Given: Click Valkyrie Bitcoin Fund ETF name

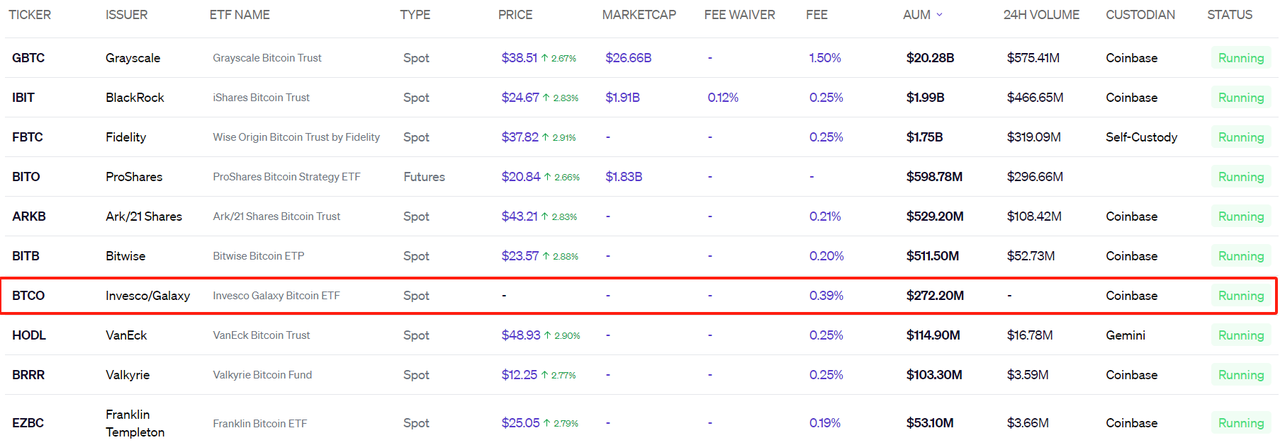Looking at the screenshot, I should click(x=262, y=375).
